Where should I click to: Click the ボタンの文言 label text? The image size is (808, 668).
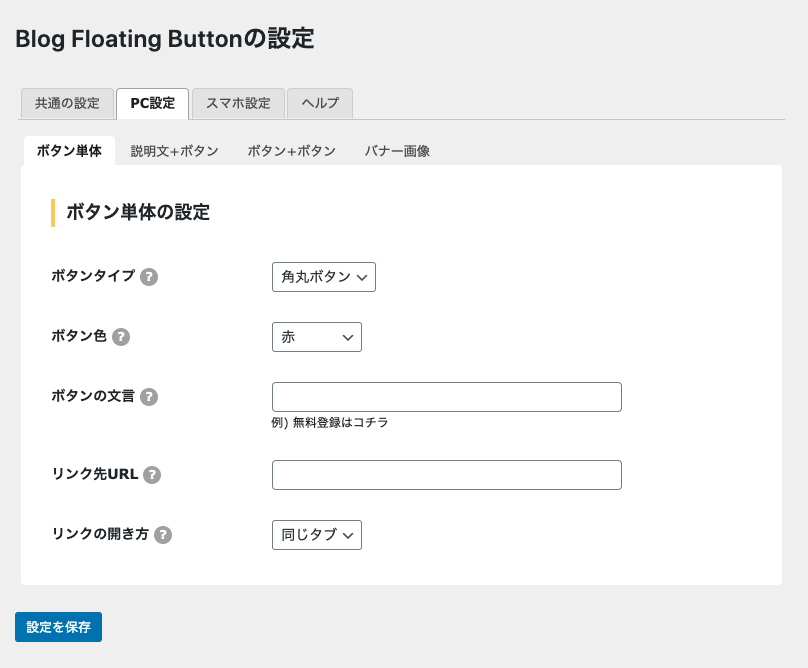[93, 395]
